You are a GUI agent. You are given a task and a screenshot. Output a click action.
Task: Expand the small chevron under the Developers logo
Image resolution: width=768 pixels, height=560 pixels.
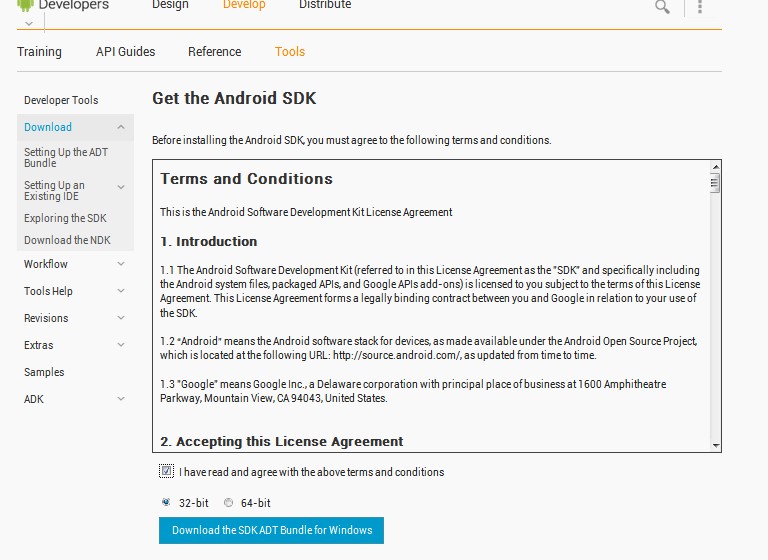pos(29,24)
